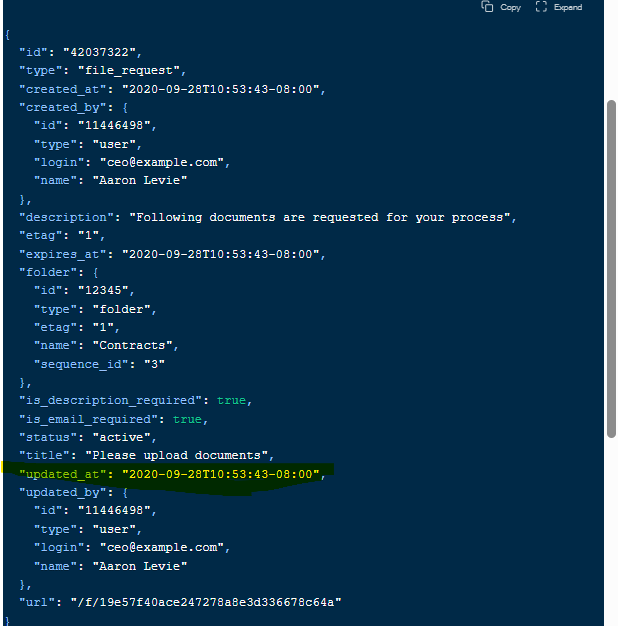Click the vertical scrollbar thumb of the code panel

pyautogui.click(x=611, y=269)
